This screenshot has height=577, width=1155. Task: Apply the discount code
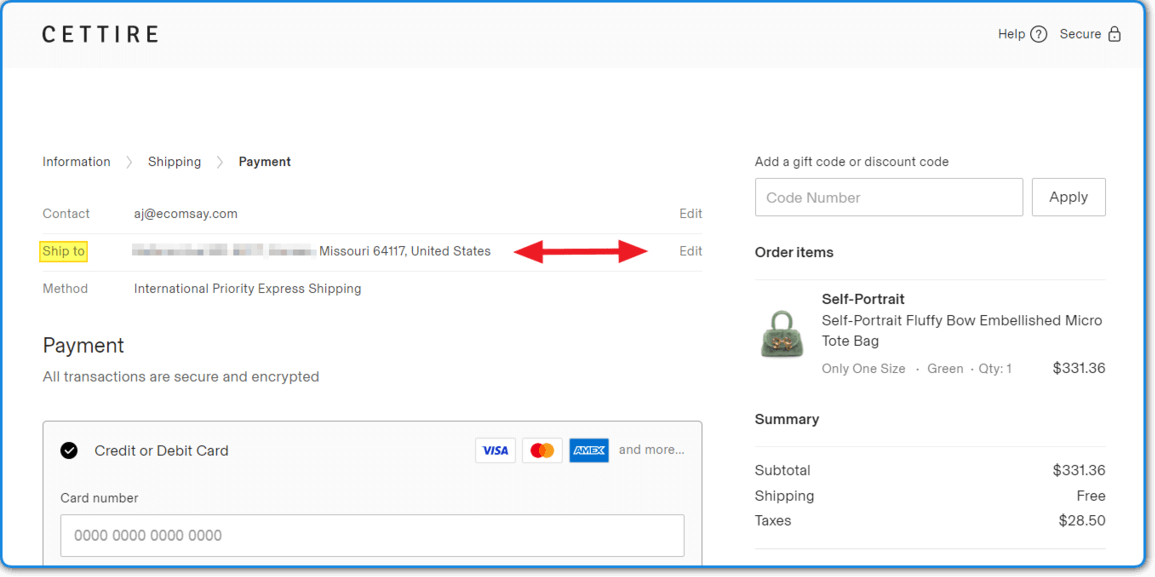pyautogui.click(x=1069, y=197)
